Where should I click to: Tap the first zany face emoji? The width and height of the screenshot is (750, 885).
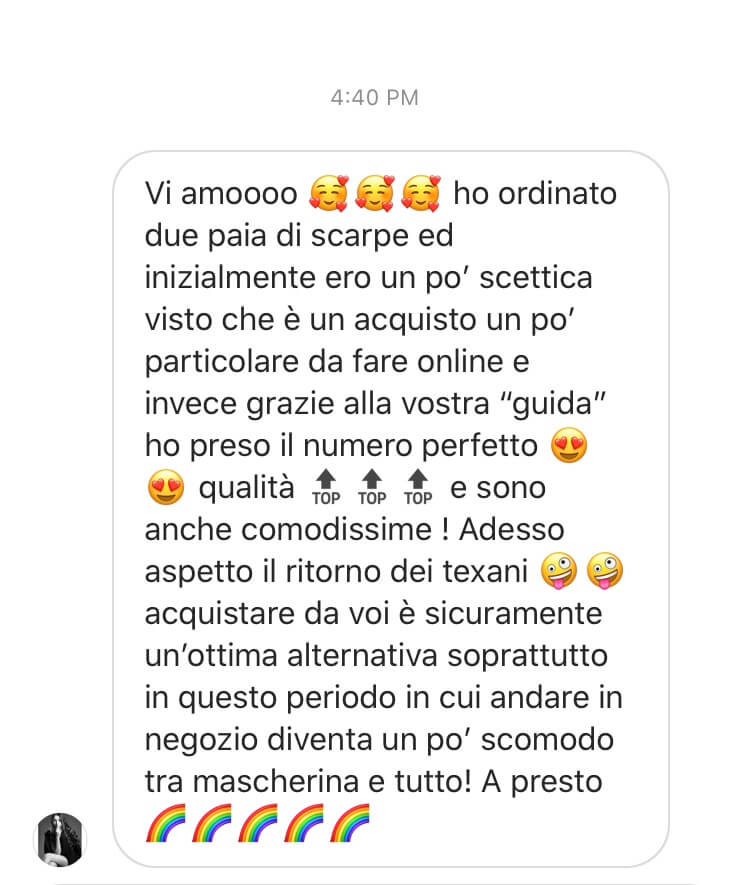pyautogui.click(x=558, y=571)
